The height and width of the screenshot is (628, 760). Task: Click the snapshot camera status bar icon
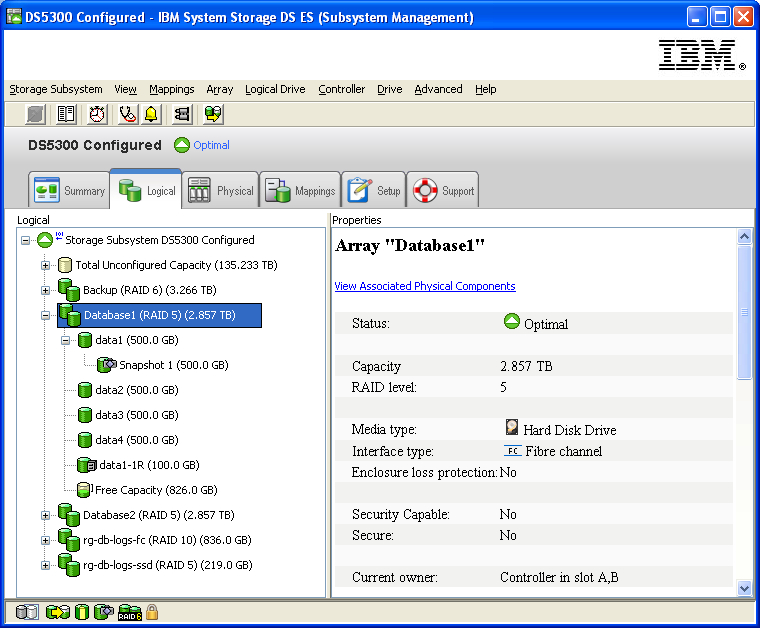pos(104,612)
